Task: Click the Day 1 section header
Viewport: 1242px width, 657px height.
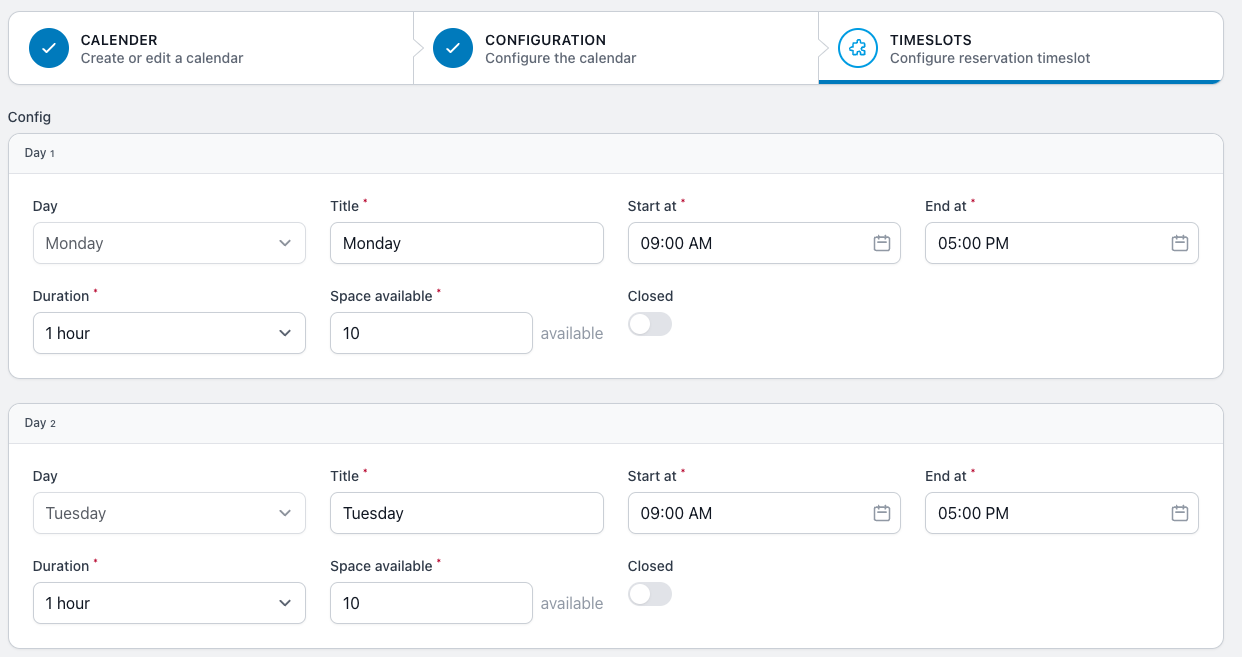Action: [x=616, y=153]
